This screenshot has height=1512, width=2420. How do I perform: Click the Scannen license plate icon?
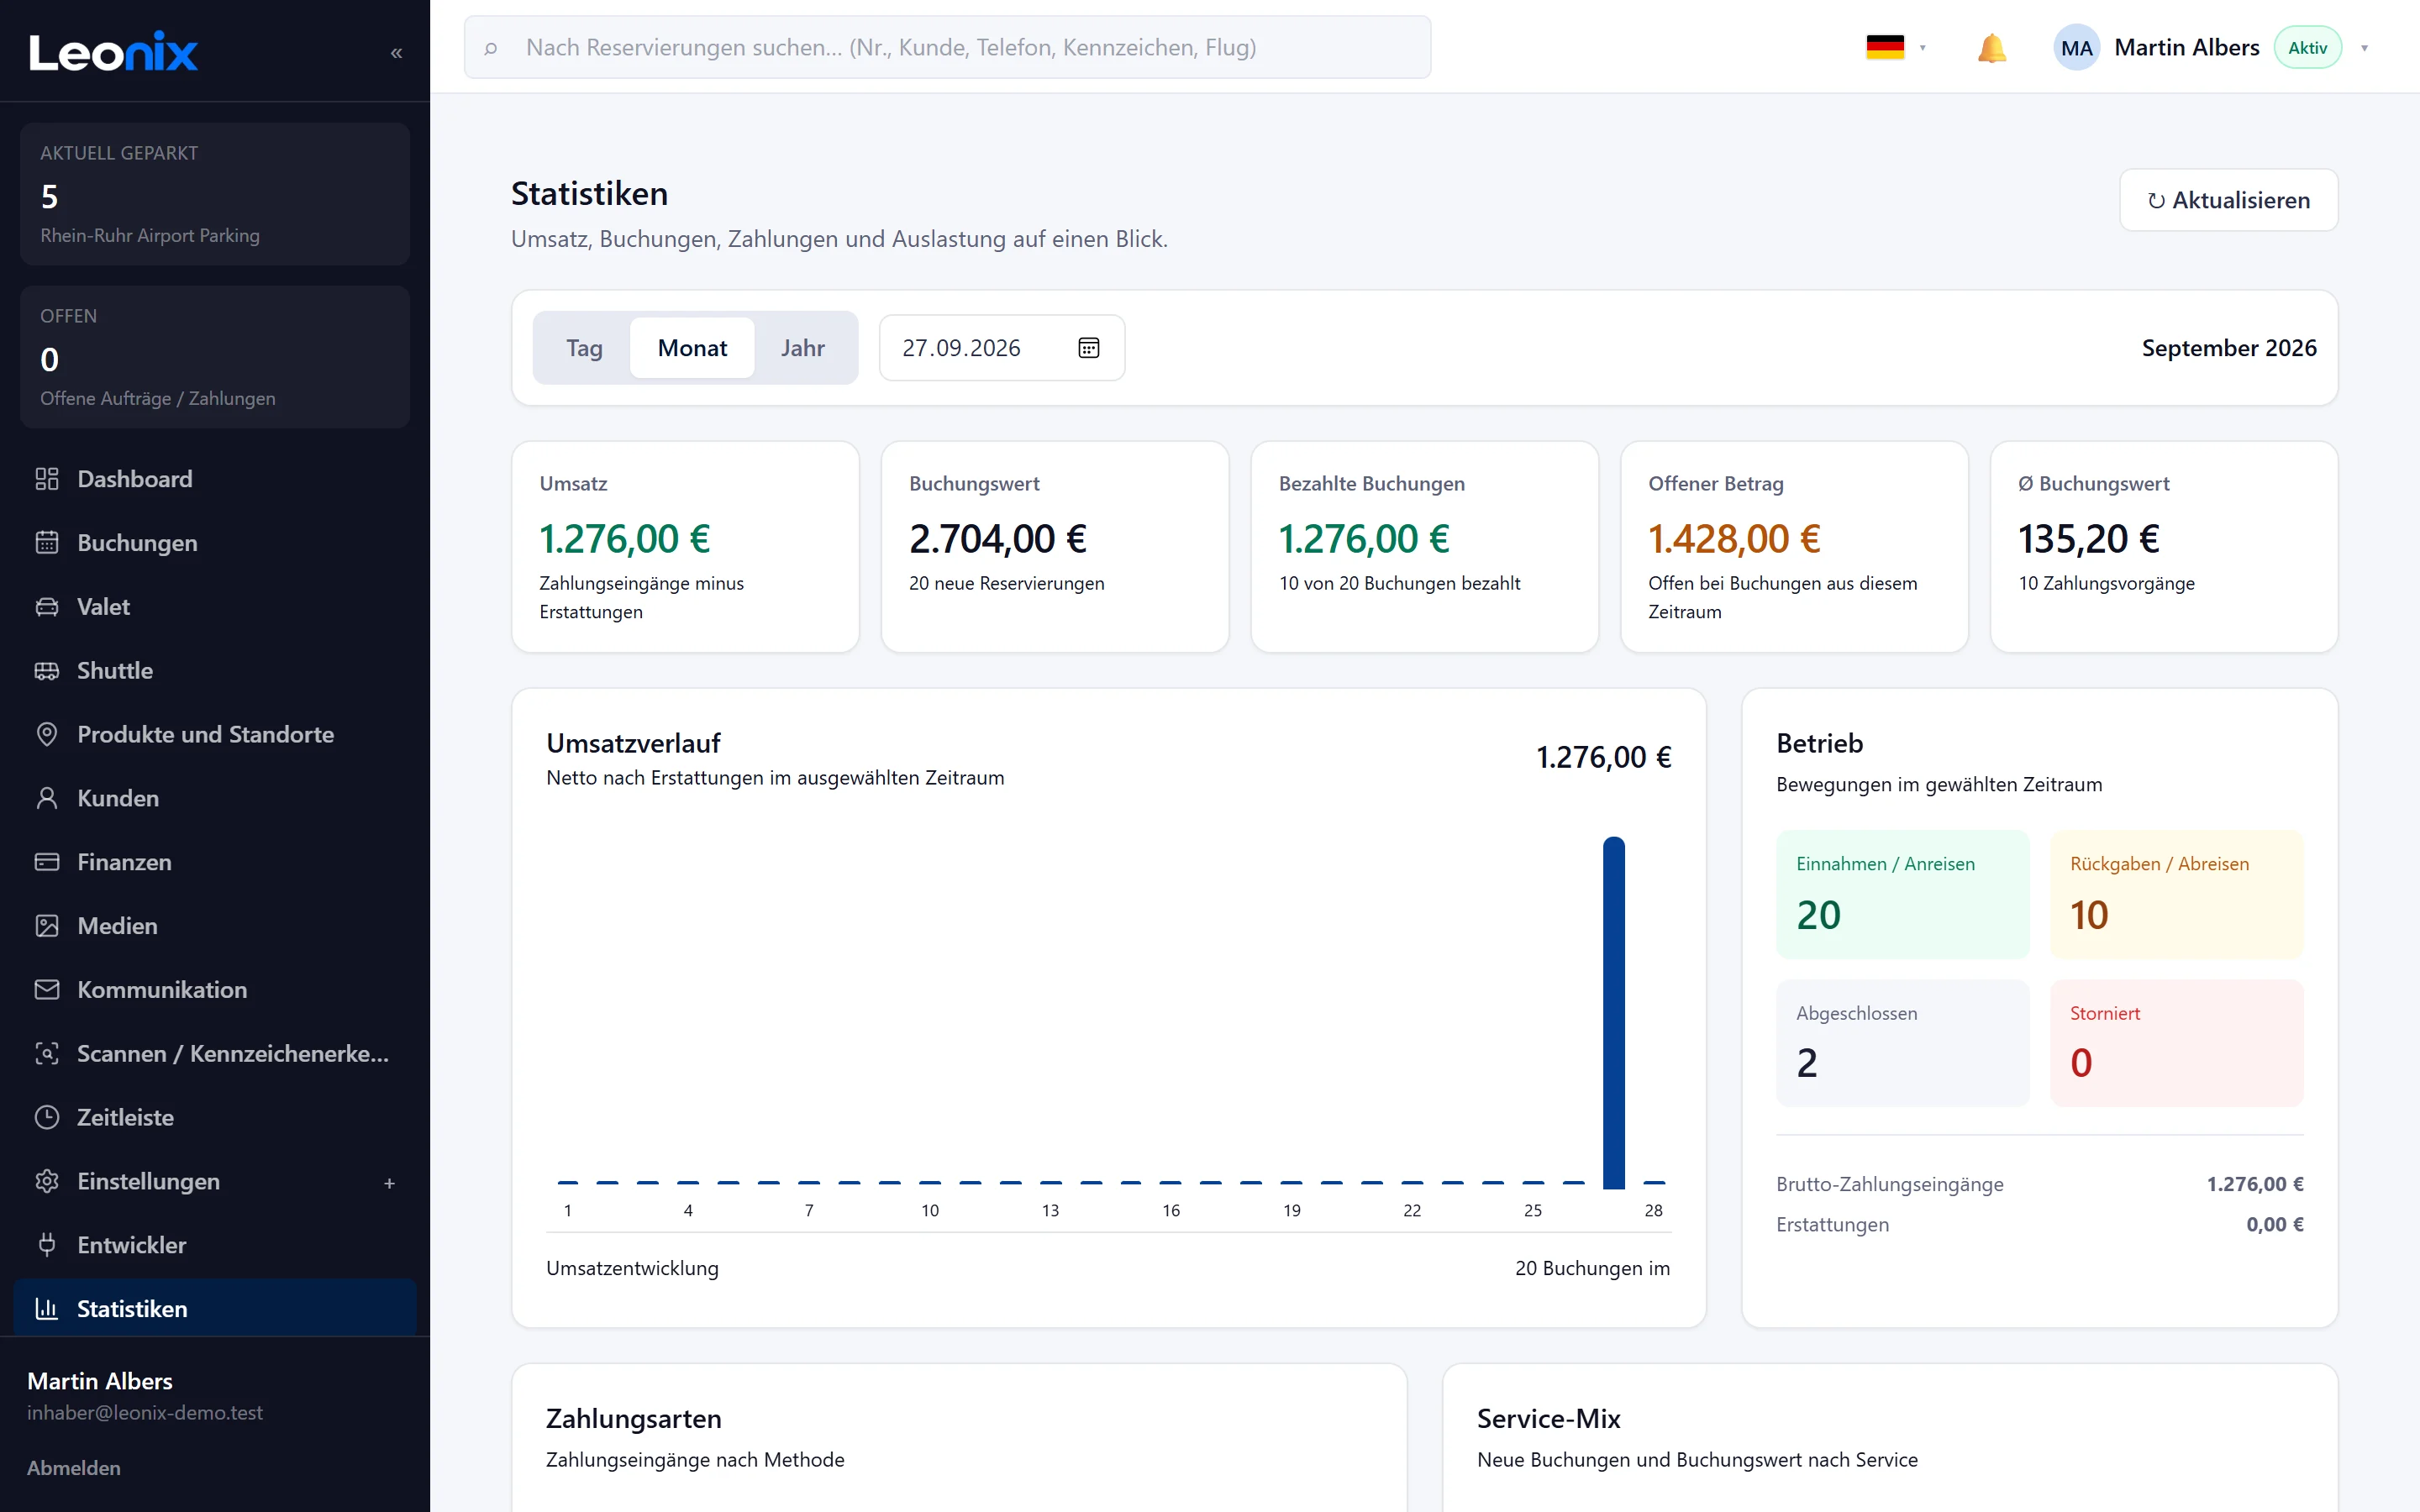point(47,1054)
